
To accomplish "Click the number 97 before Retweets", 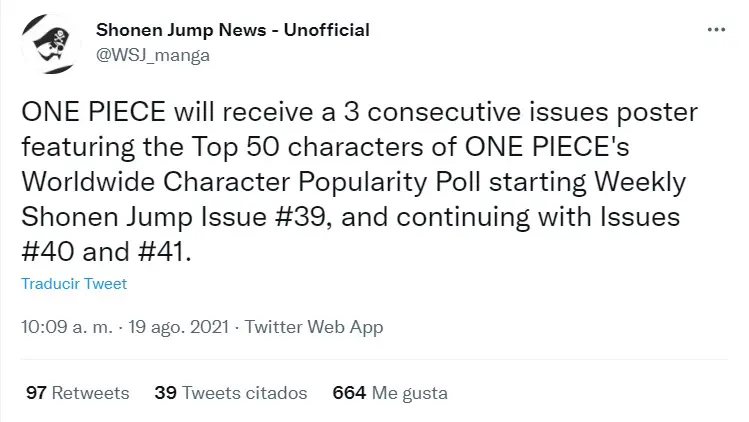I will [36, 393].
